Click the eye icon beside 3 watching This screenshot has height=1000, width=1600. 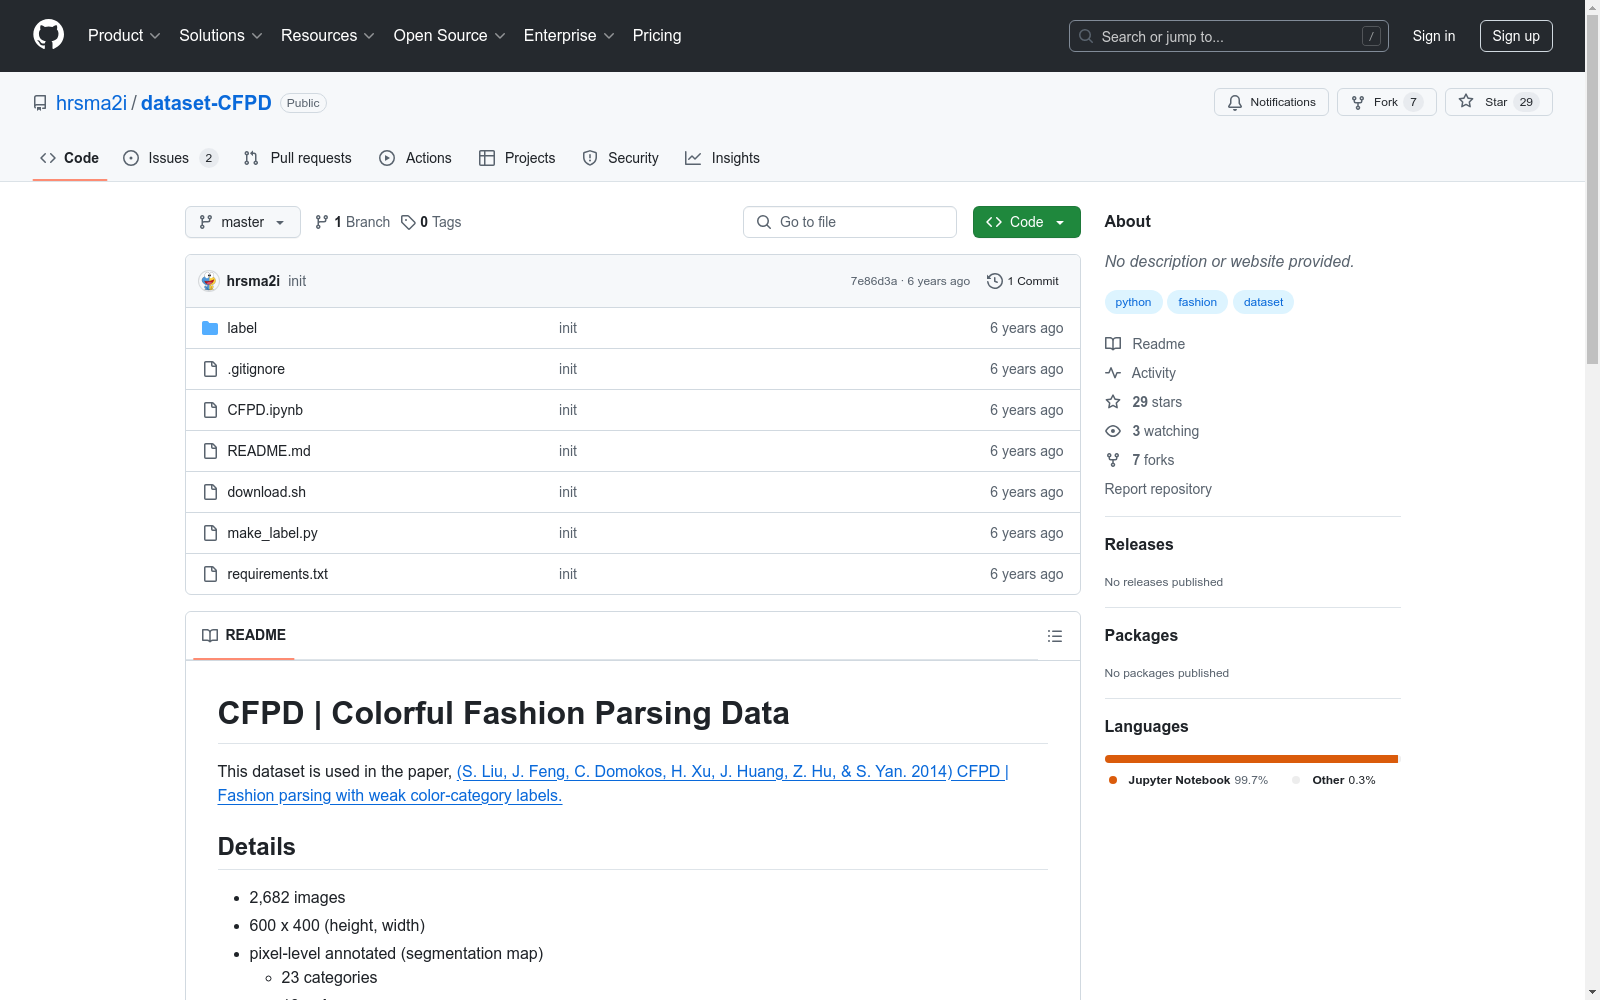click(1113, 431)
